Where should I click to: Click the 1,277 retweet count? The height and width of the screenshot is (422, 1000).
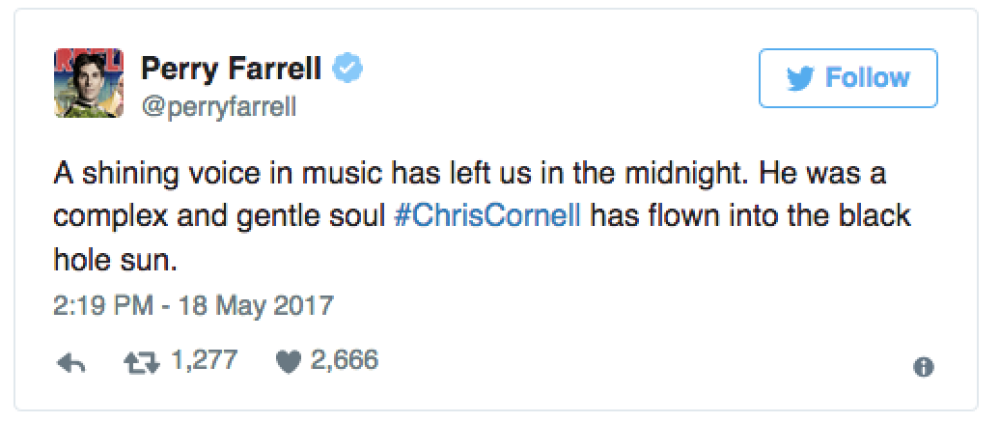204,361
